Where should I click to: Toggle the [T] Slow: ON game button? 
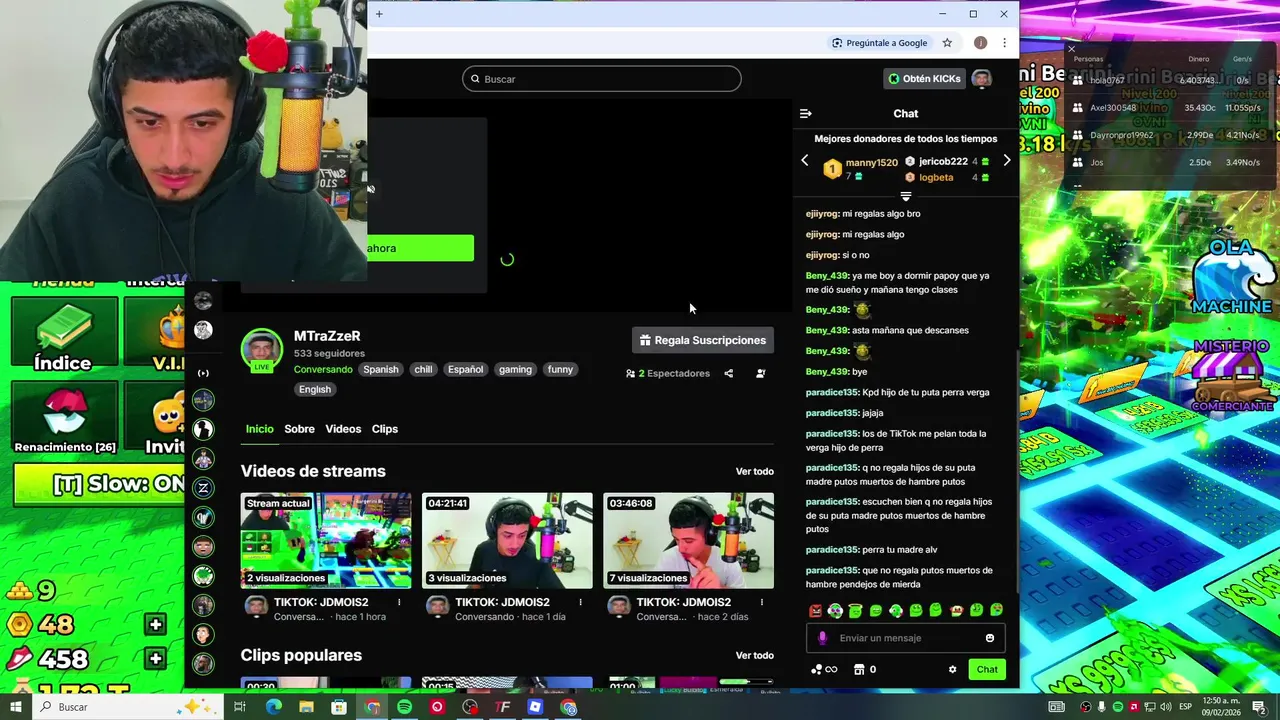(97, 484)
